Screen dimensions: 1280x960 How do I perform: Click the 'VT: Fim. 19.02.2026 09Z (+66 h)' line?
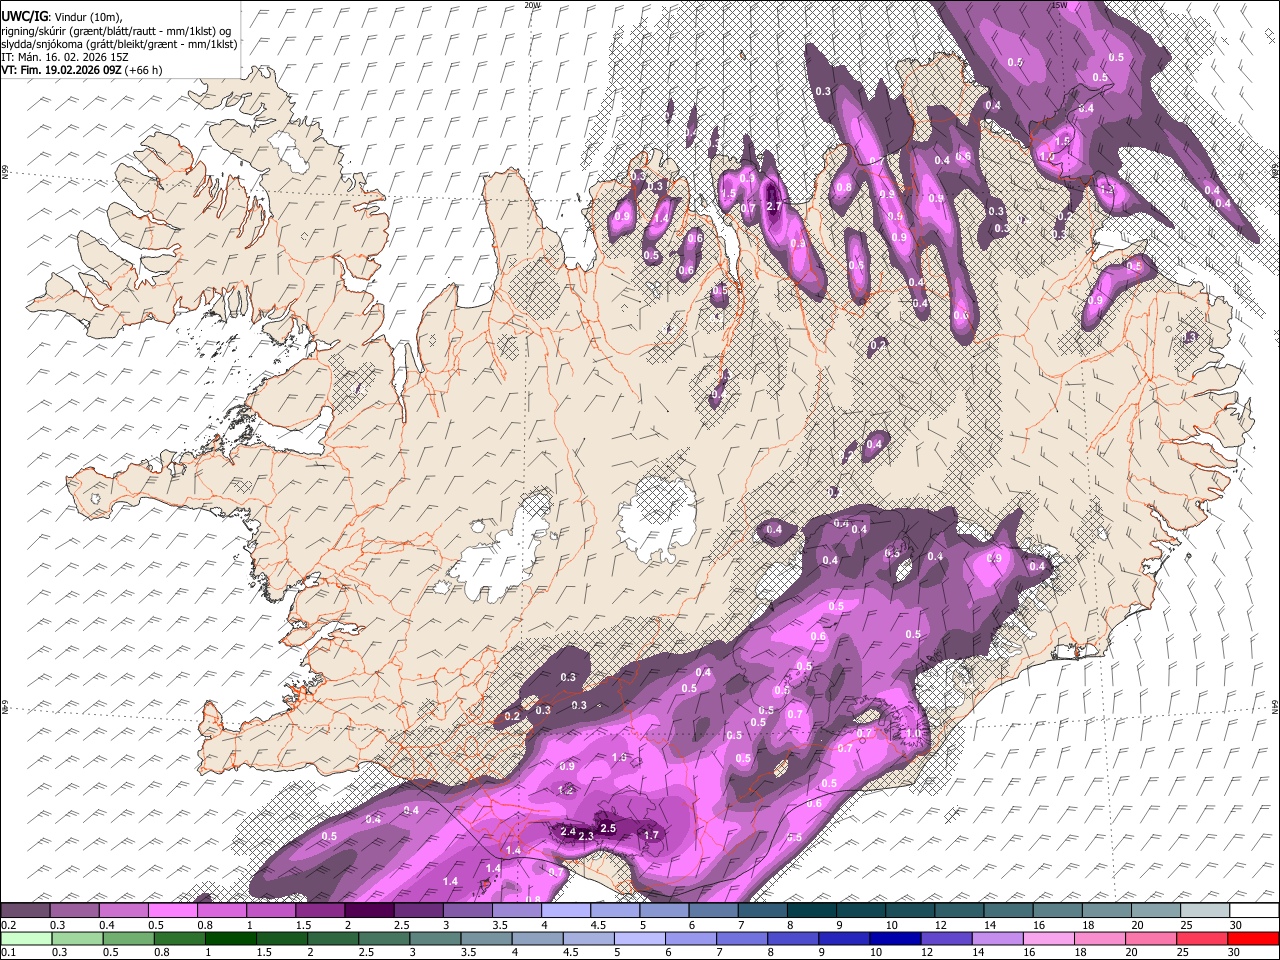coord(82,70)
